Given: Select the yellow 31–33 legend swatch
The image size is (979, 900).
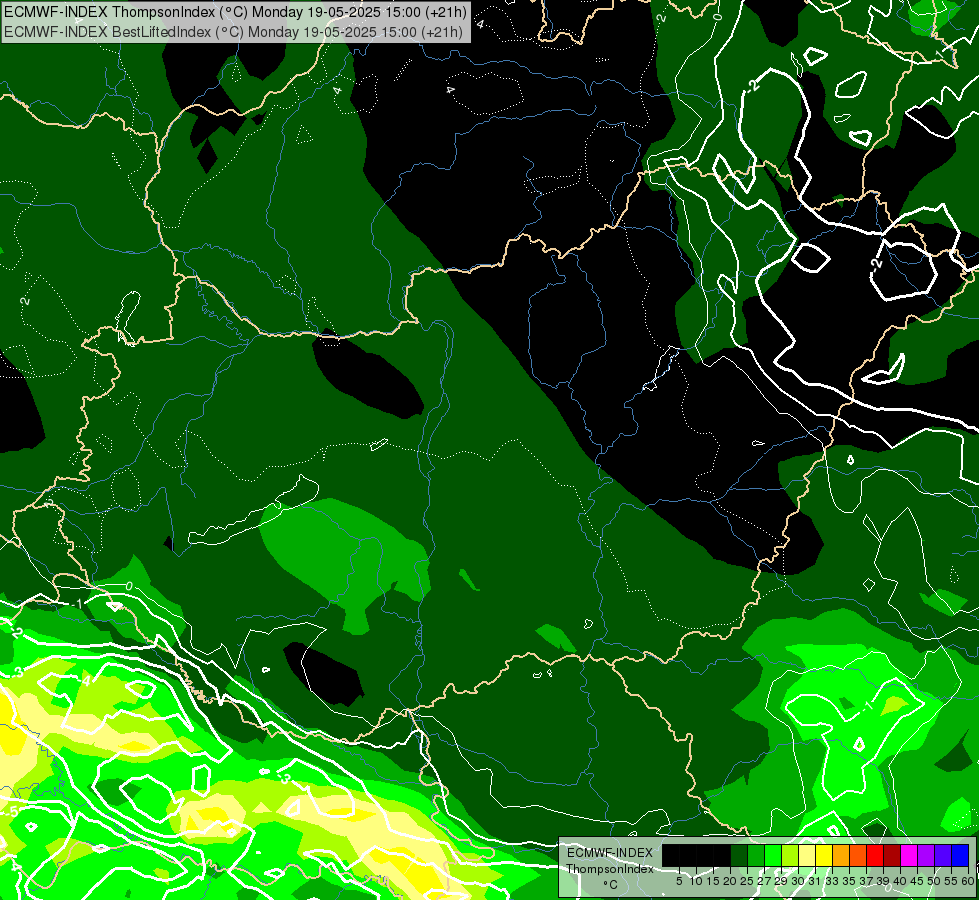Looking at the screenshot, I should click(824, 855).
